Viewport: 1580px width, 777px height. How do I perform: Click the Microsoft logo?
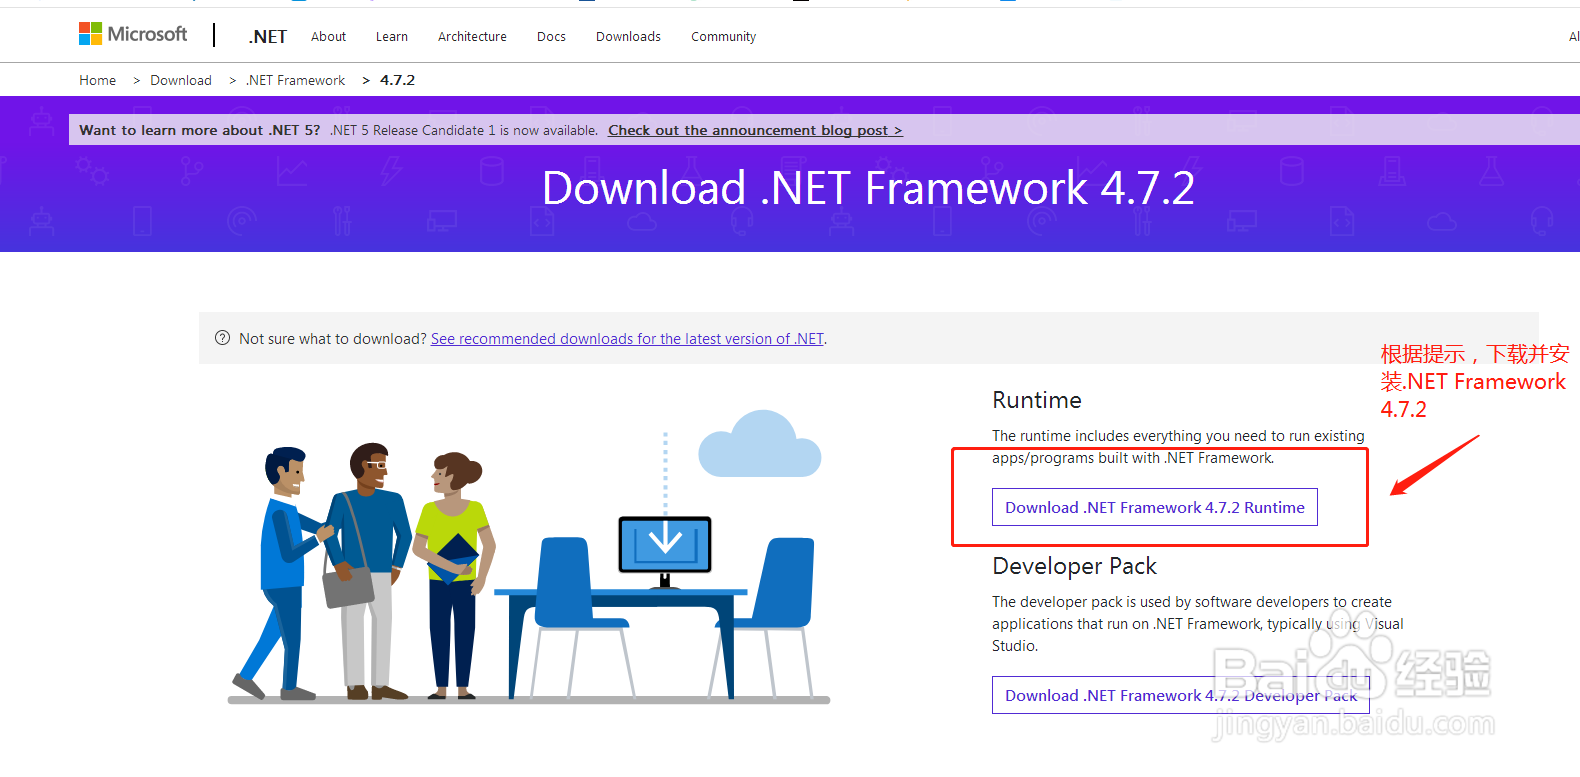point(133,35)
